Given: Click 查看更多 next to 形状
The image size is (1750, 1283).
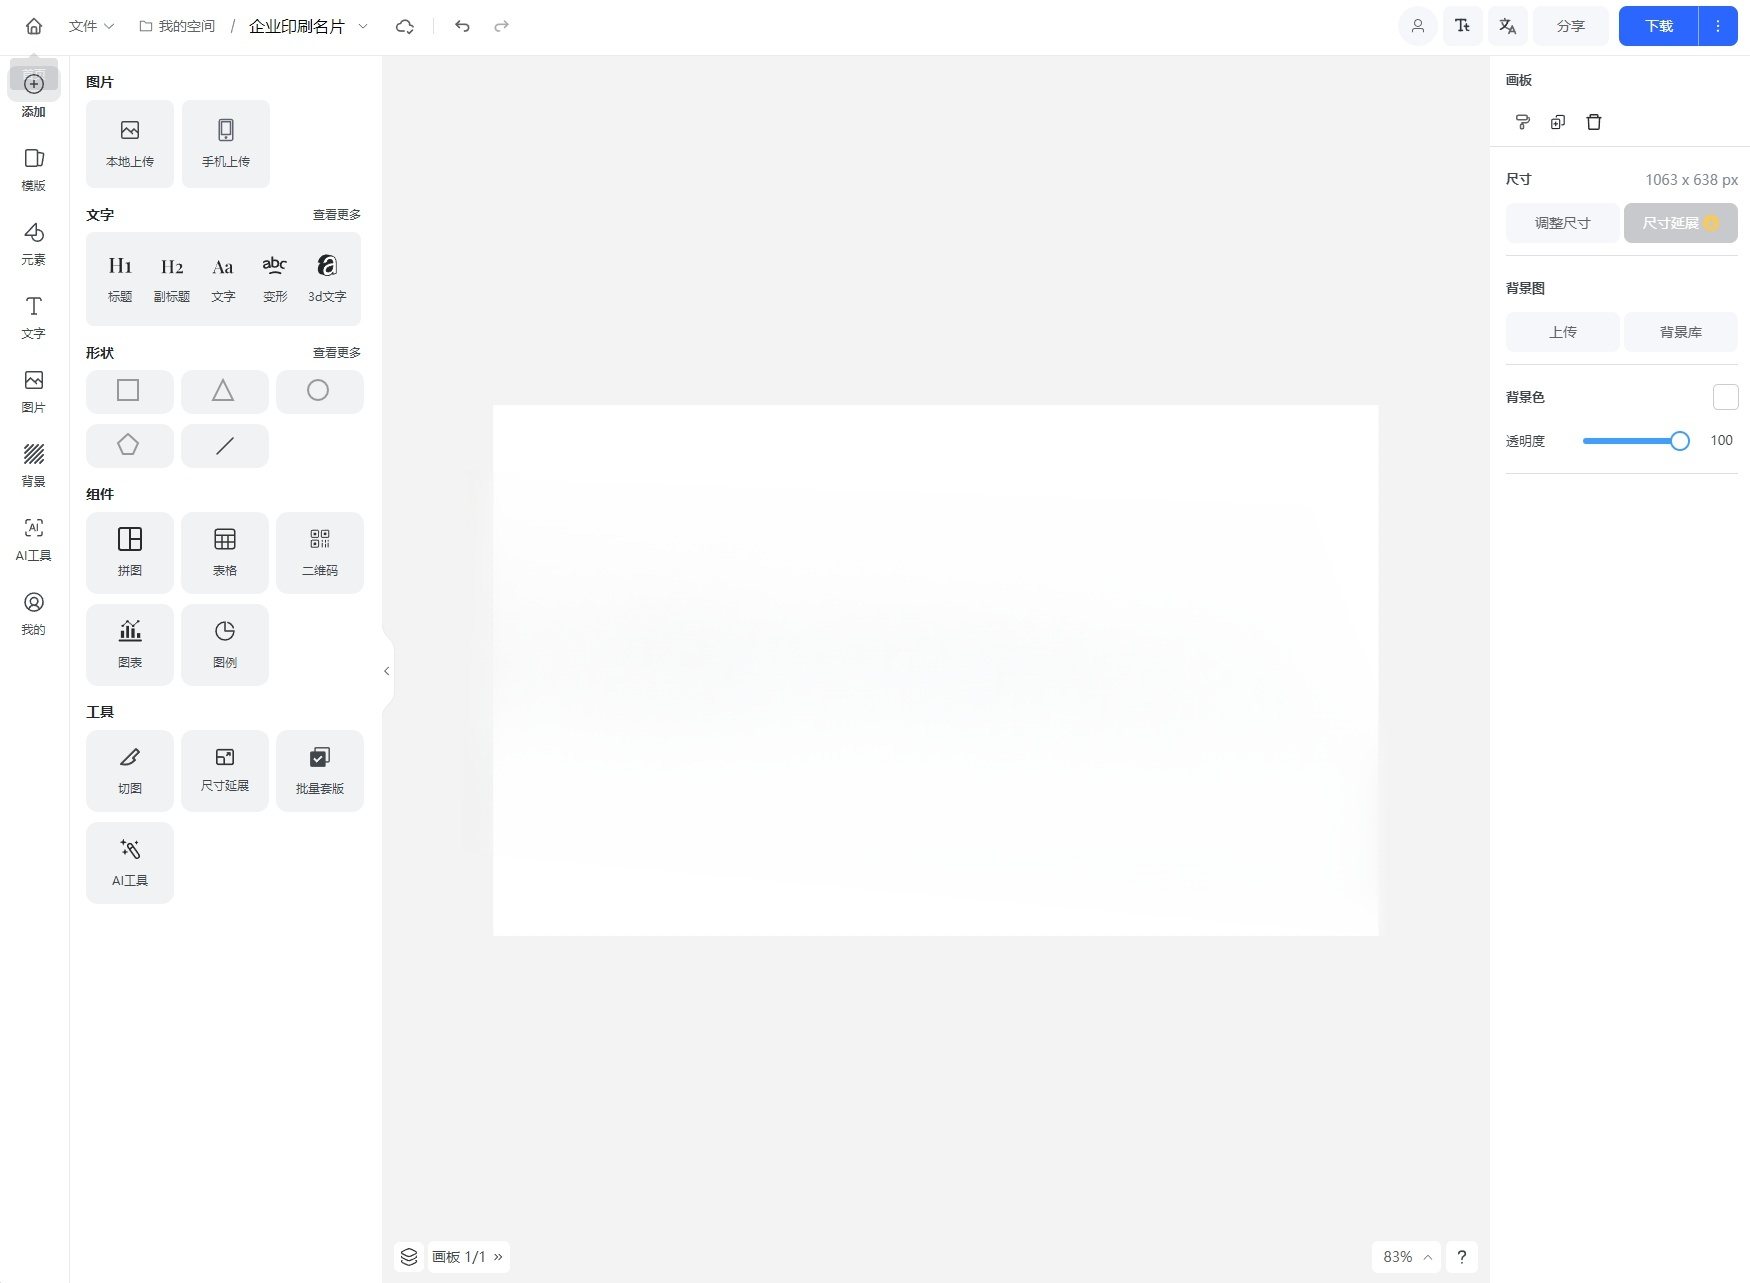Looking at the screenshot, I should 336,353.
